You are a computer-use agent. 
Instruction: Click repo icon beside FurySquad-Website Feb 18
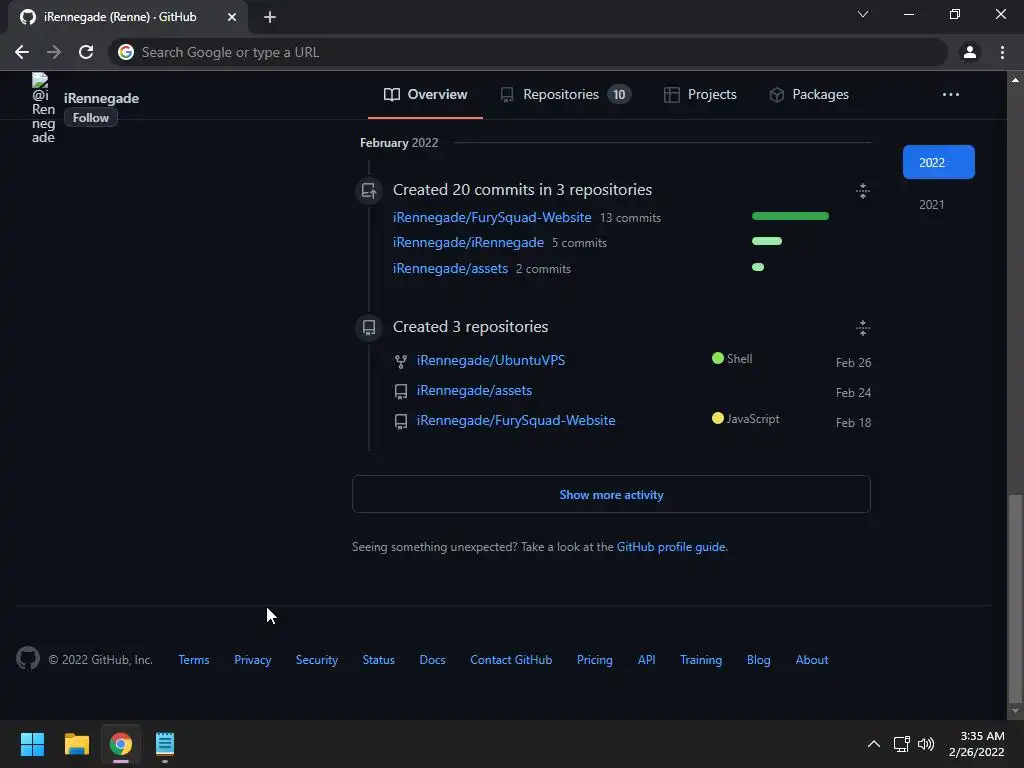coord(401,421)
